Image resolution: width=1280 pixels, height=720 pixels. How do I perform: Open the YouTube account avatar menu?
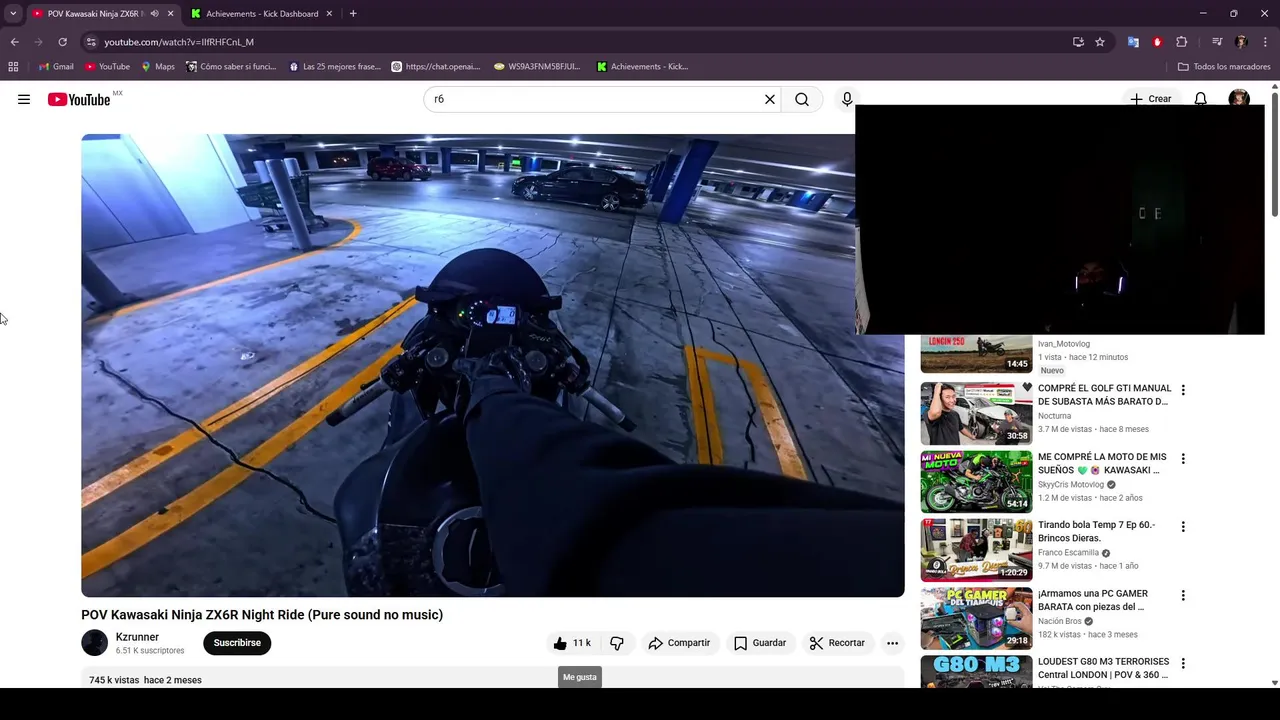click(x=1239, y=99)
